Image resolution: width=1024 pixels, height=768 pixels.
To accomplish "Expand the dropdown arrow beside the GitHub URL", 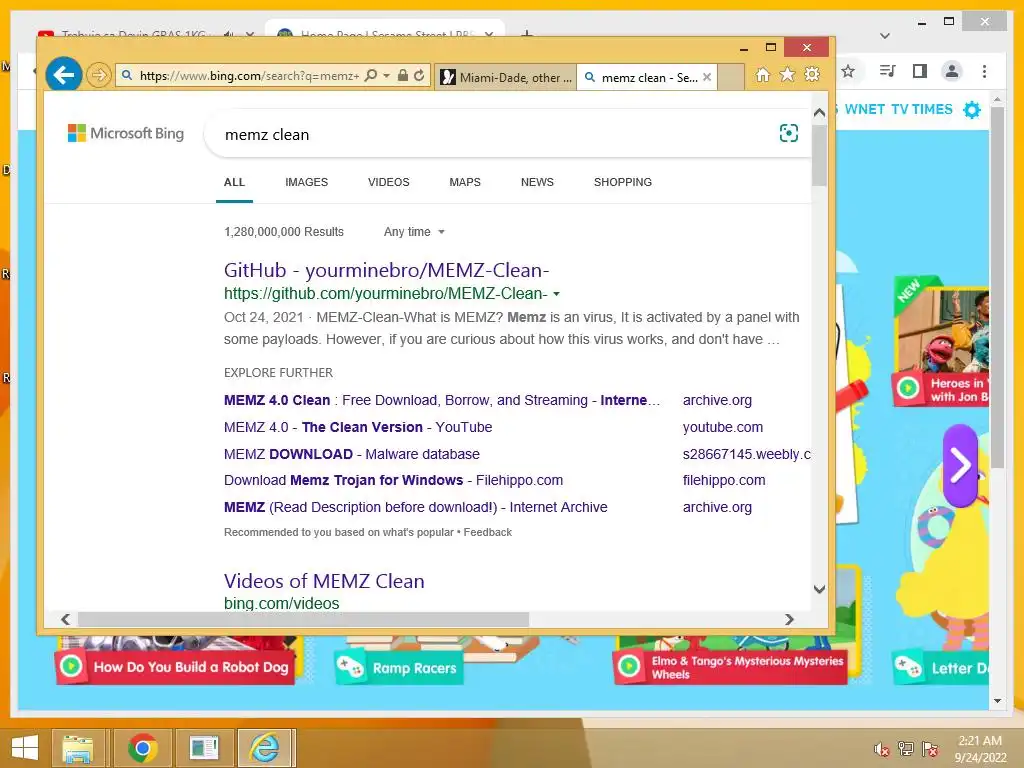I will (x=556, y=294).
